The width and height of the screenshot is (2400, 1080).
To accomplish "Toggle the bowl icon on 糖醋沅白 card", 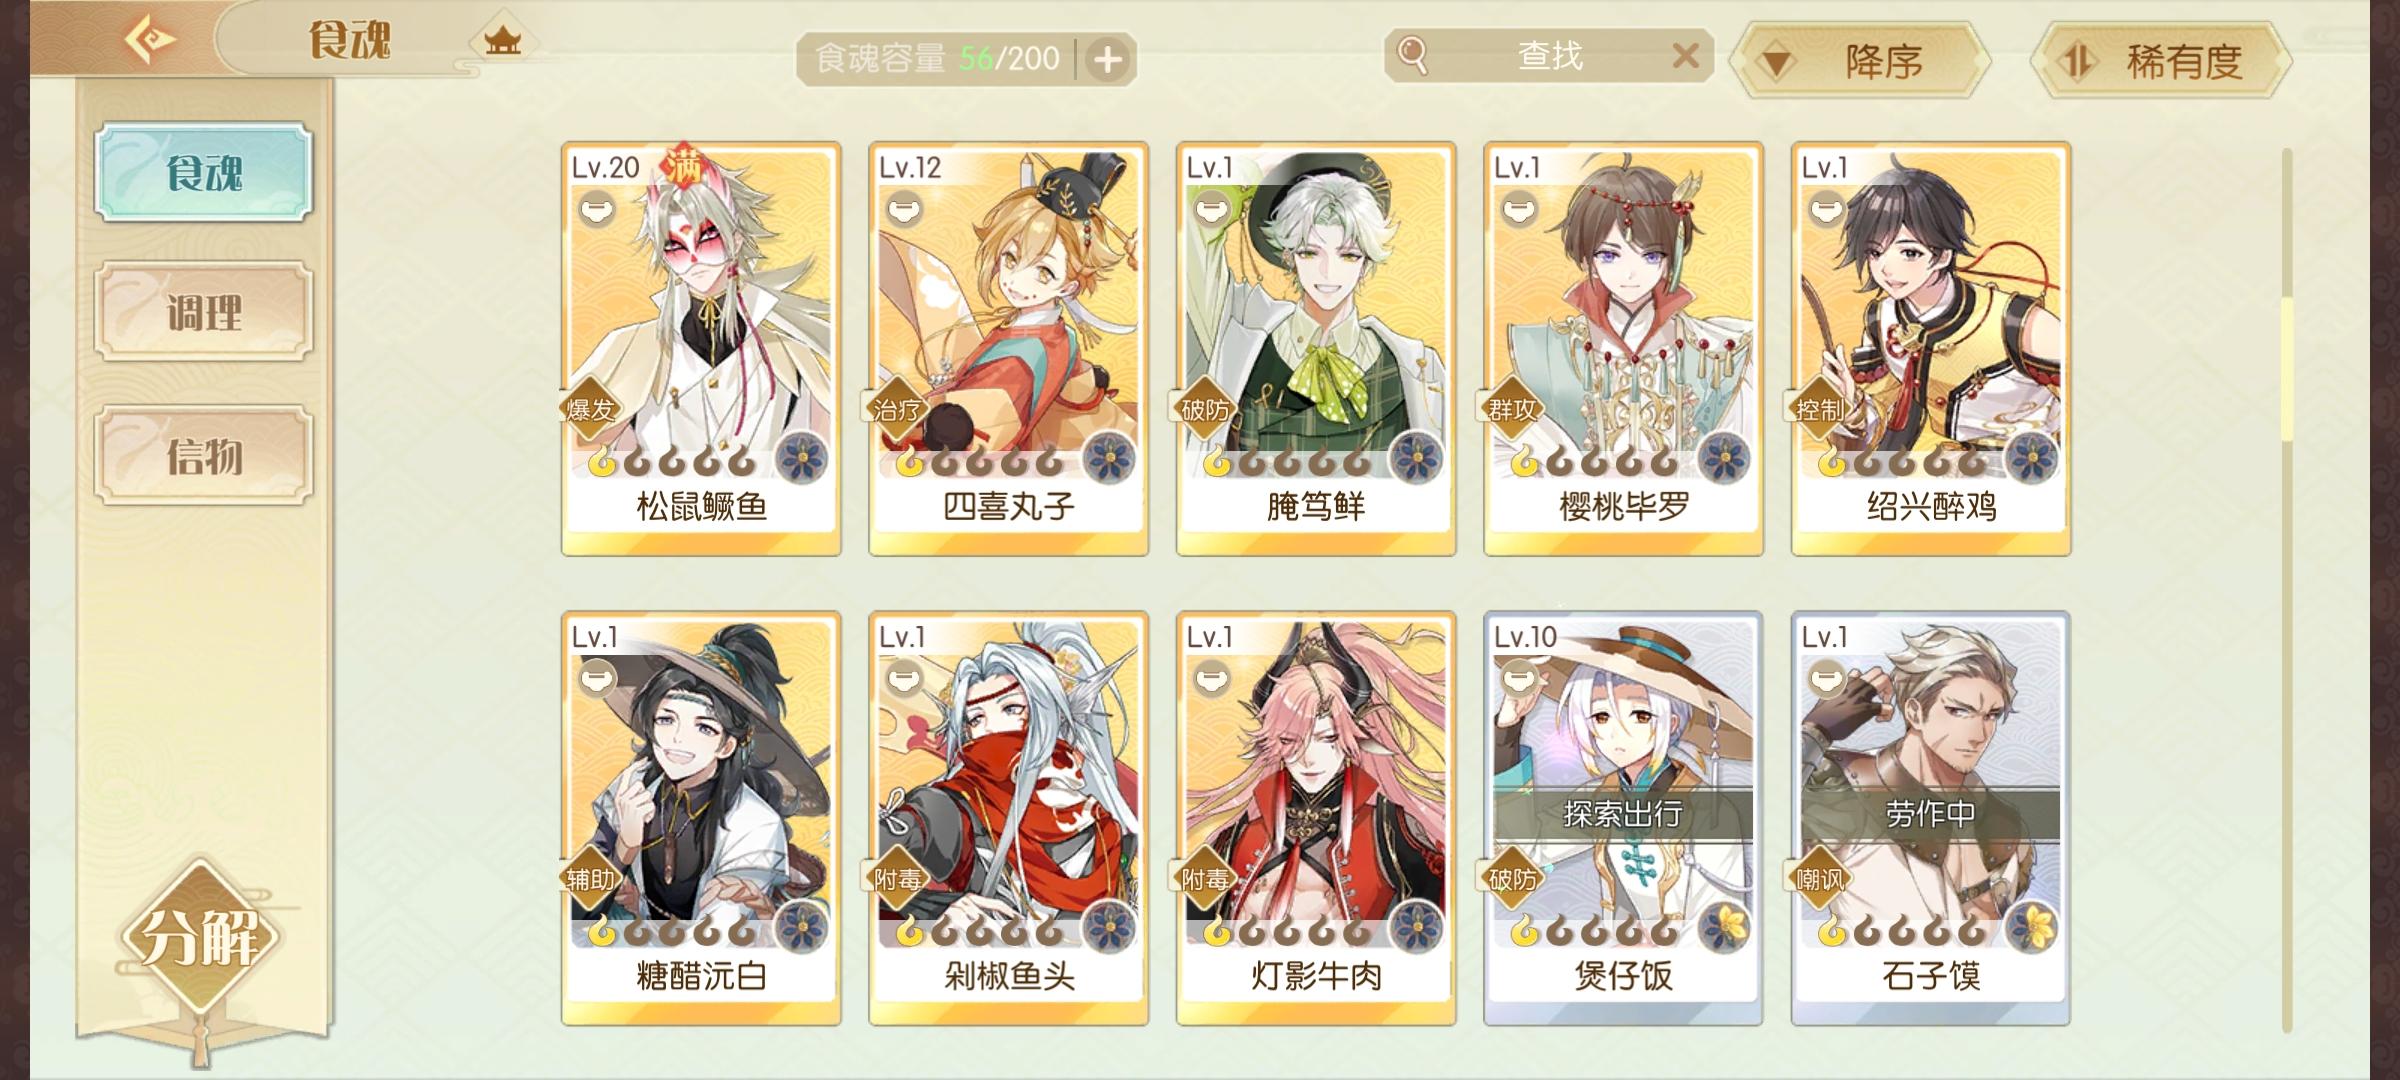I will click(597, 679).
